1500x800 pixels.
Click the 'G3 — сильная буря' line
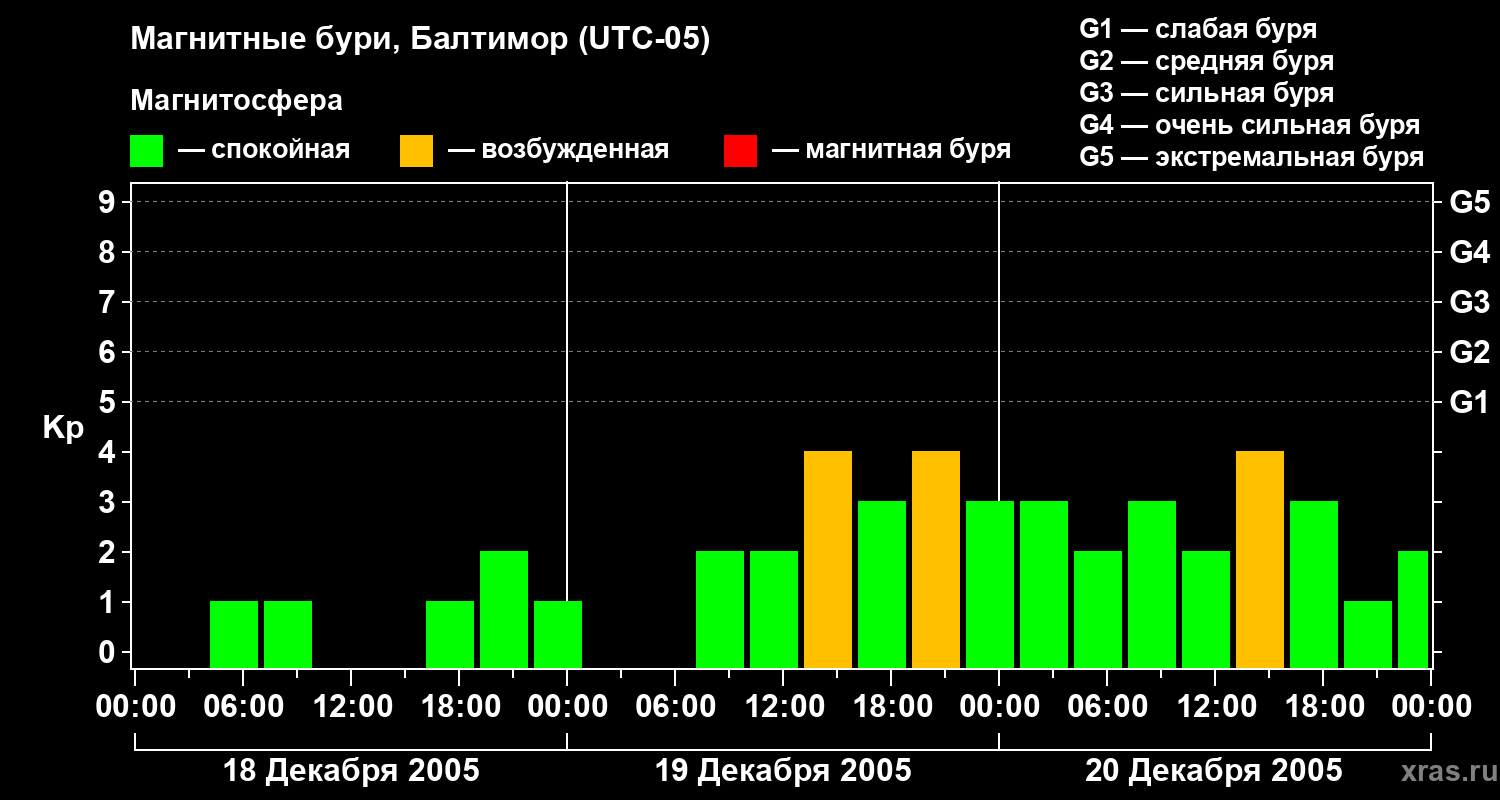[x=1206, y=93]
